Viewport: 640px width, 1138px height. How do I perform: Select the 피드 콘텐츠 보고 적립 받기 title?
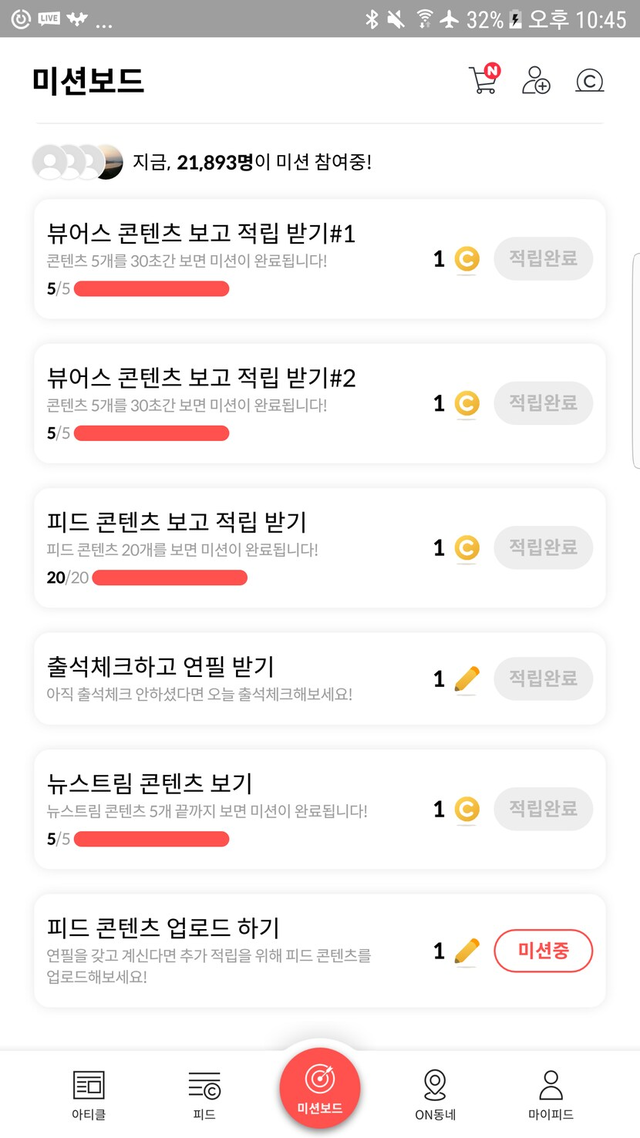(x=177, y=521)
